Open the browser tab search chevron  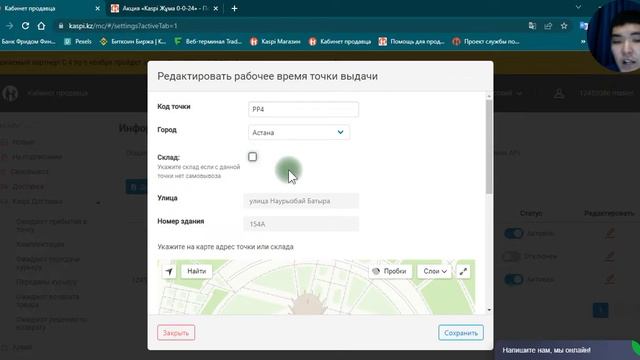[x=578, y=7]
